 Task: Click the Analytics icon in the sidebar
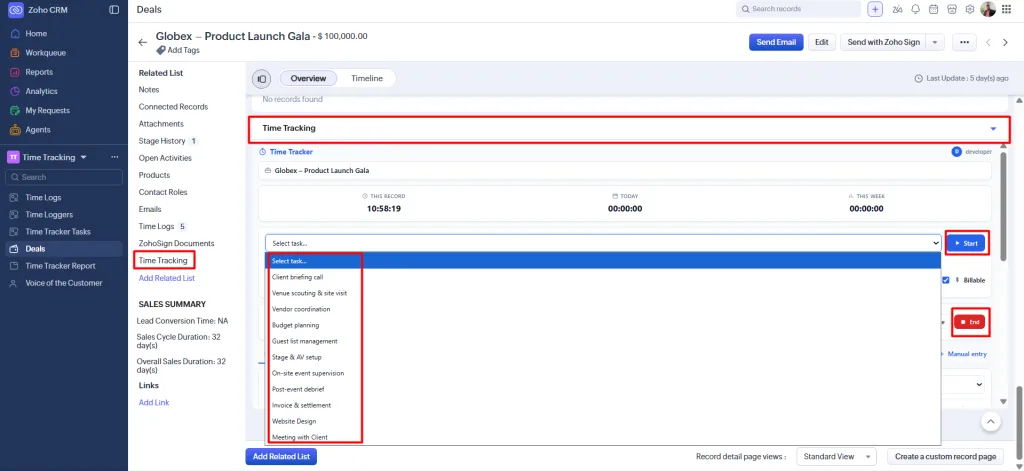15,91
